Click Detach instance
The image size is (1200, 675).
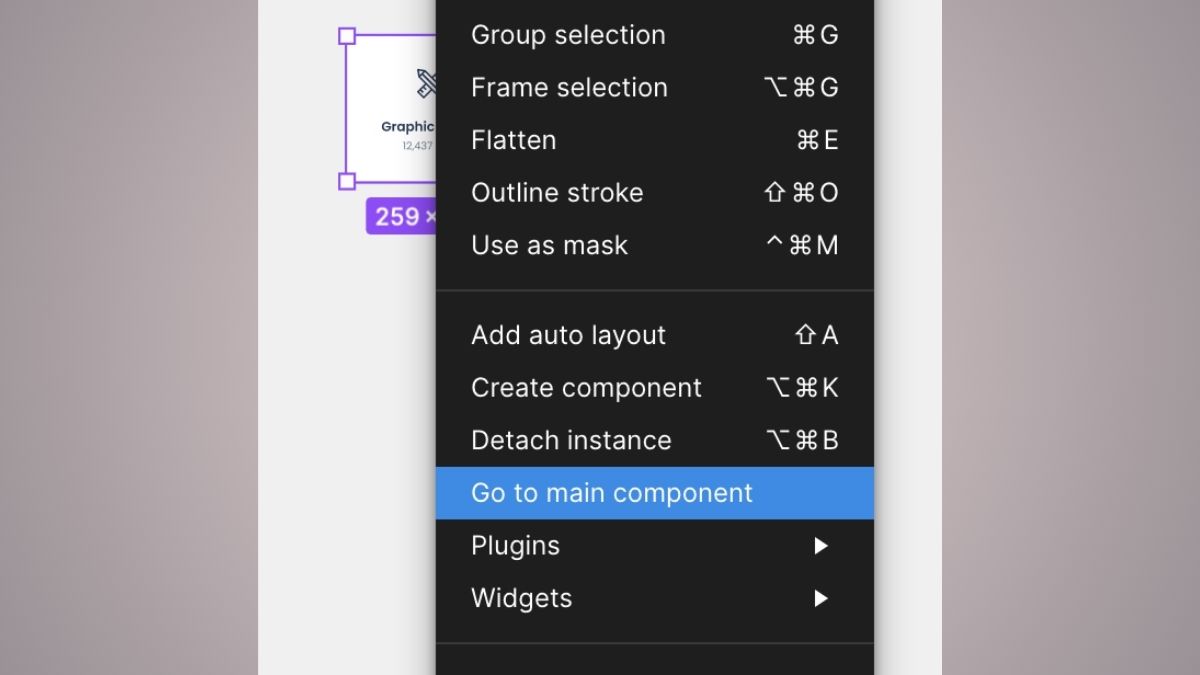tap(571, 440)
